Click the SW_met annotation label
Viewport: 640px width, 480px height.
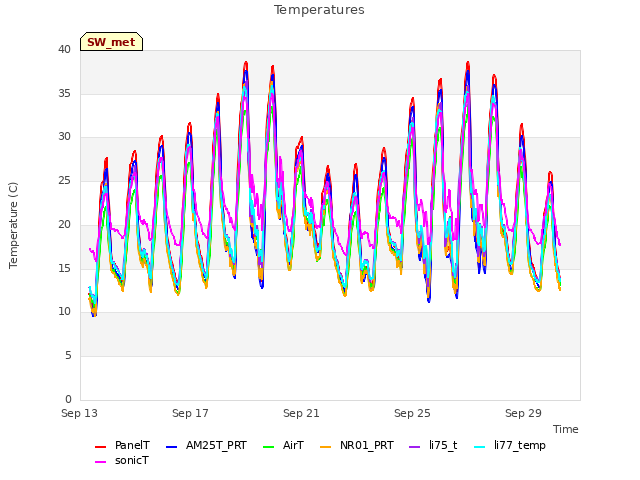tap(111, 42)
